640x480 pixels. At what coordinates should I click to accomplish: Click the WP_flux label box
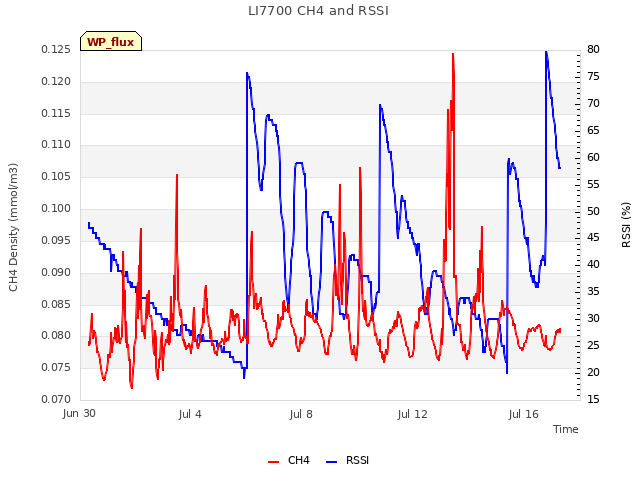point(111,41)
